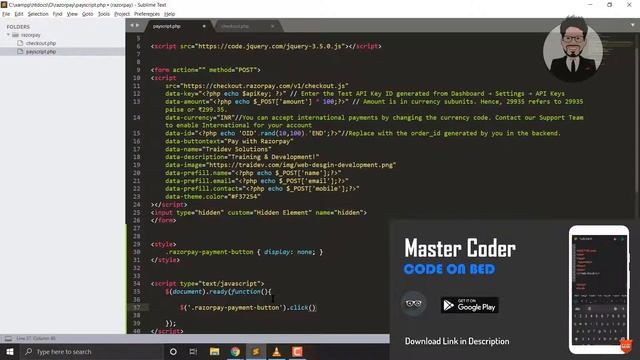Open VLC media player from the taskbar

(x=277, y=351)
